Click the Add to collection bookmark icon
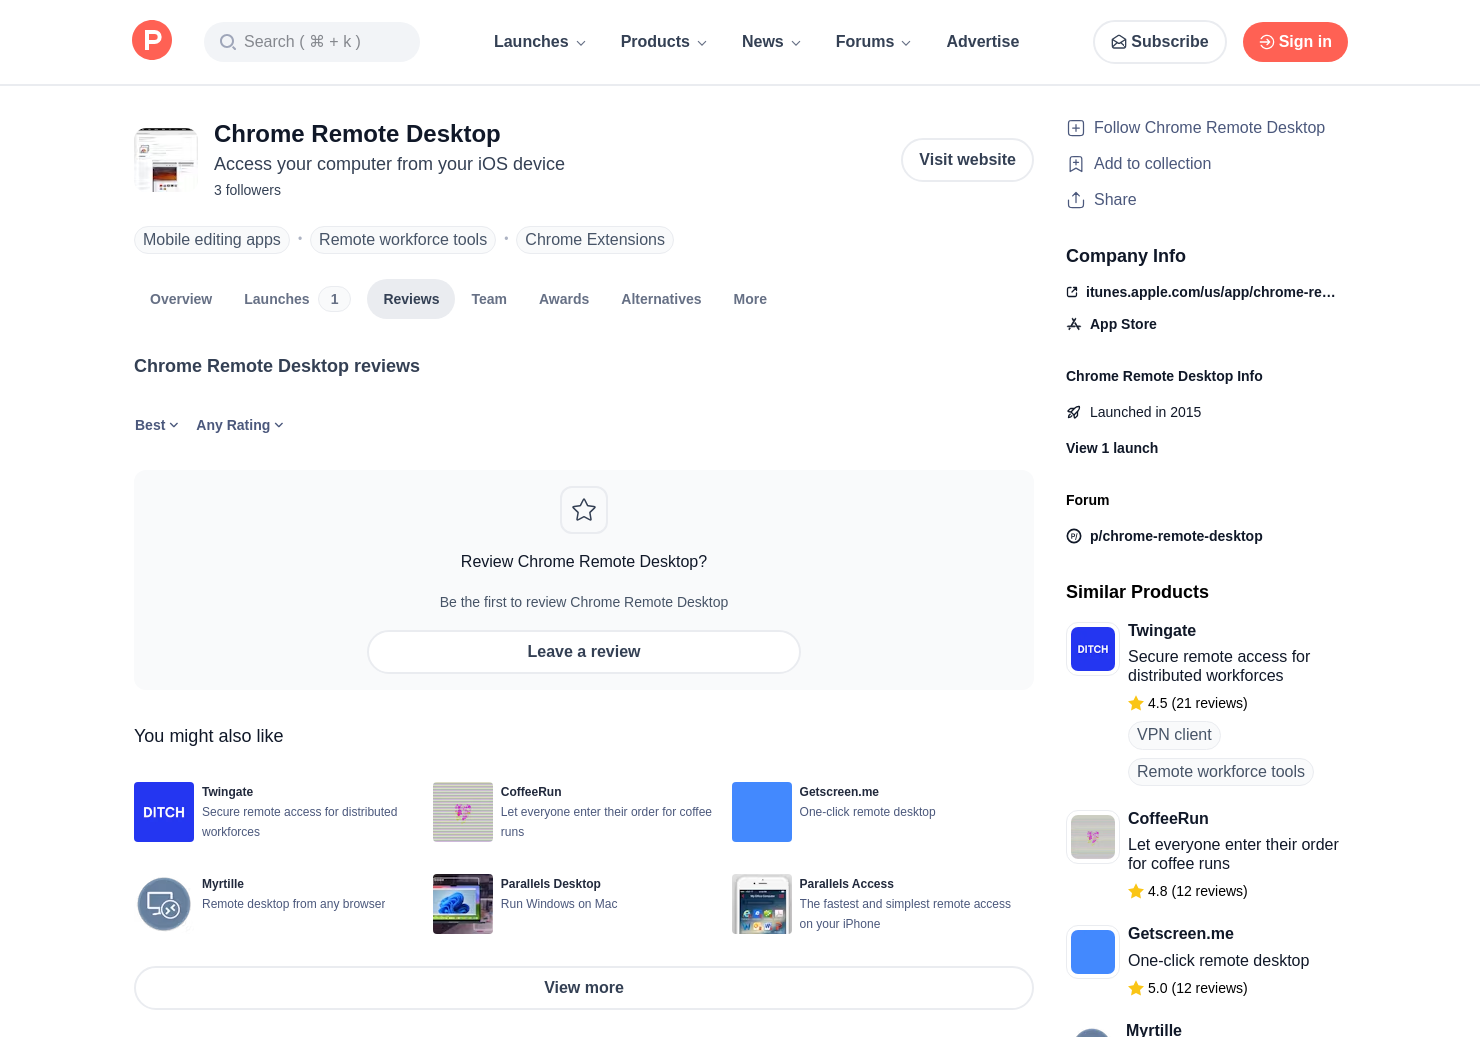1480x1037 pixels. (x=1076, y=164)
